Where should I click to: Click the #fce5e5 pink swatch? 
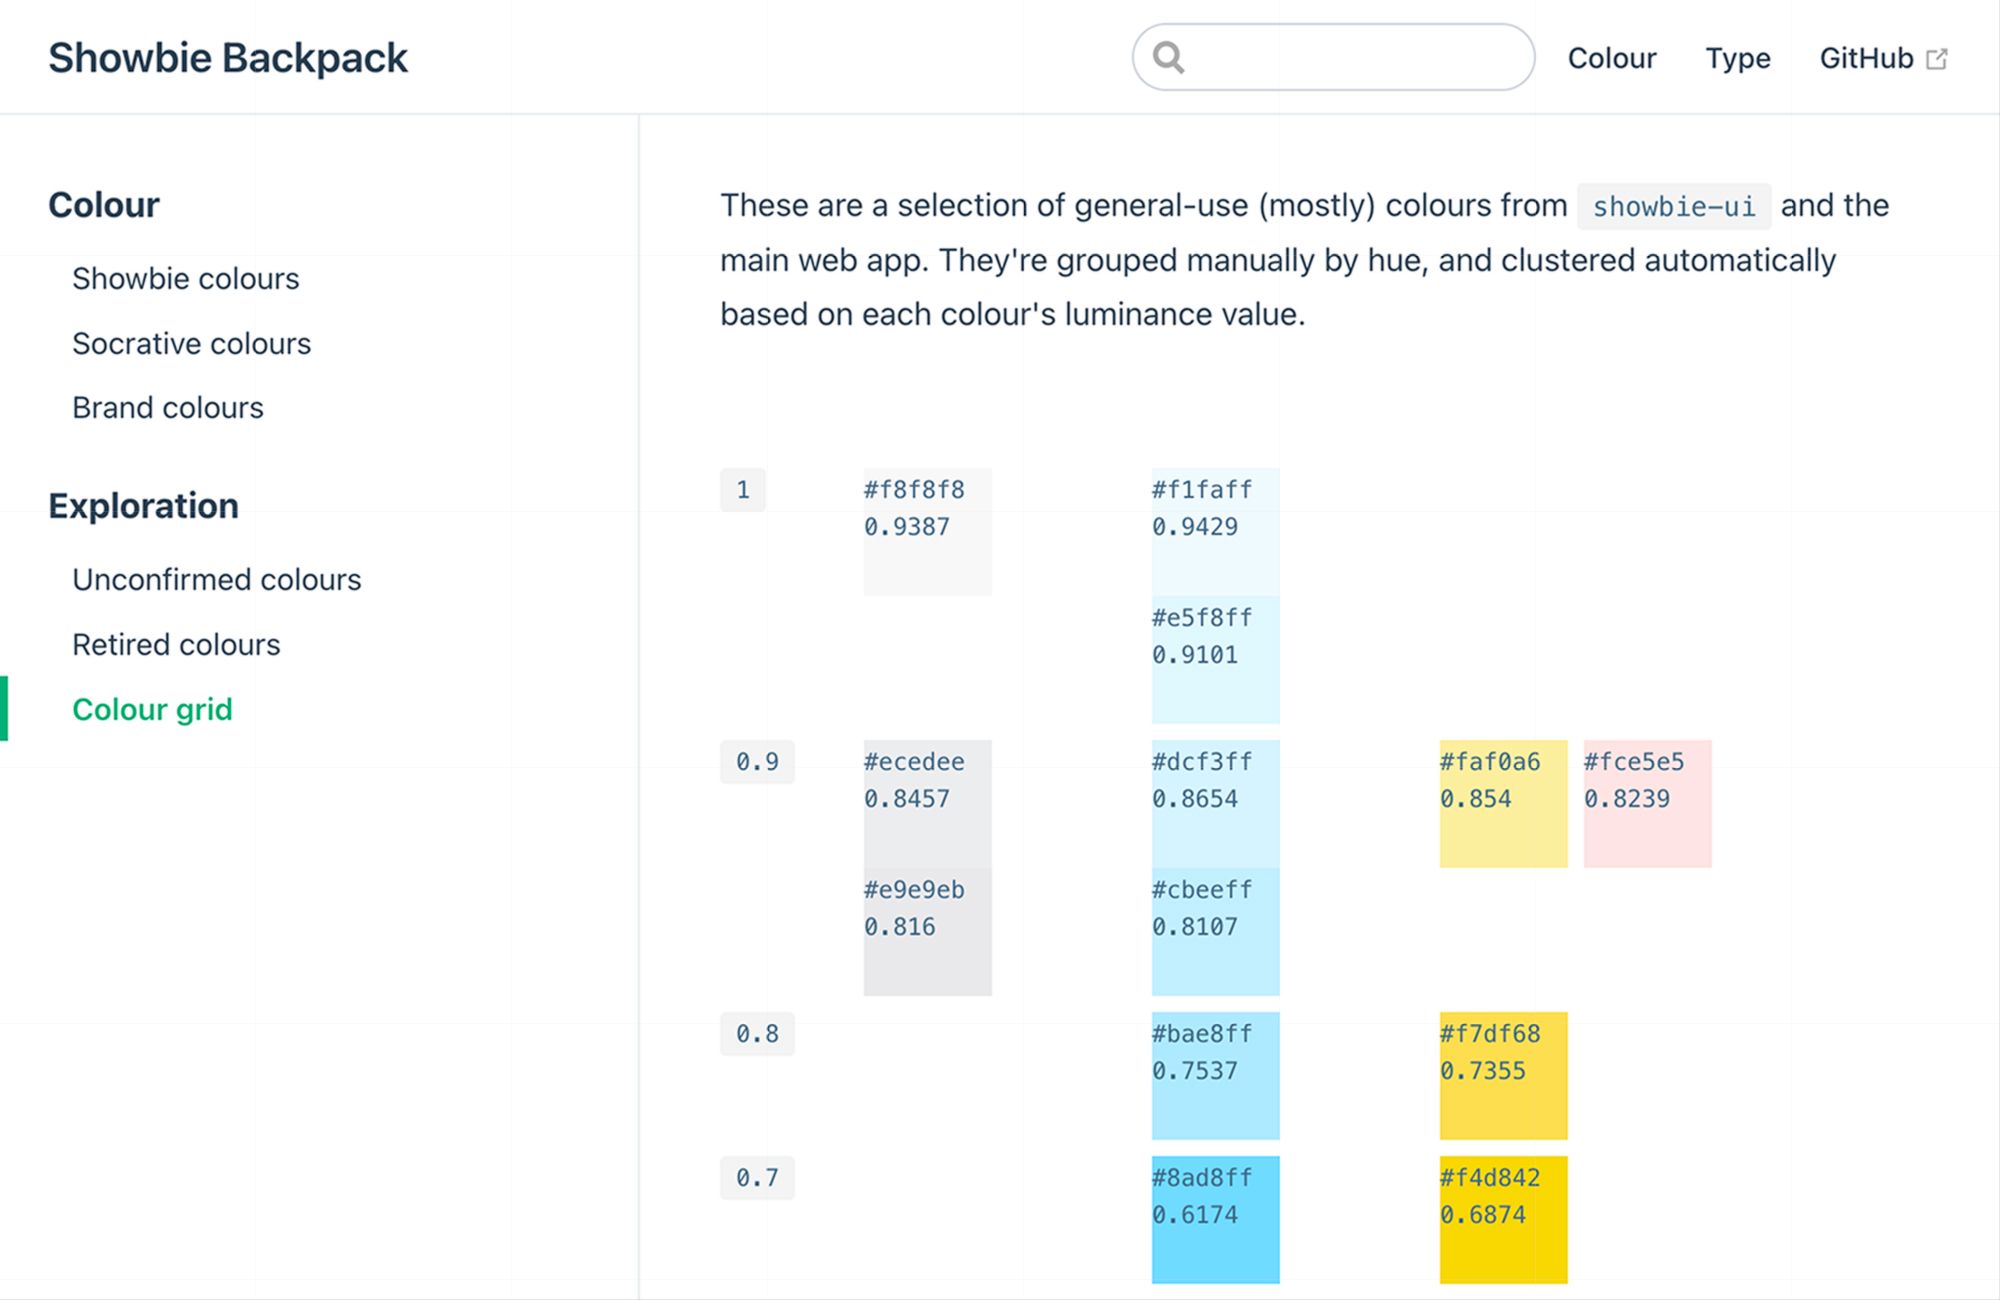pos(1647,804)
